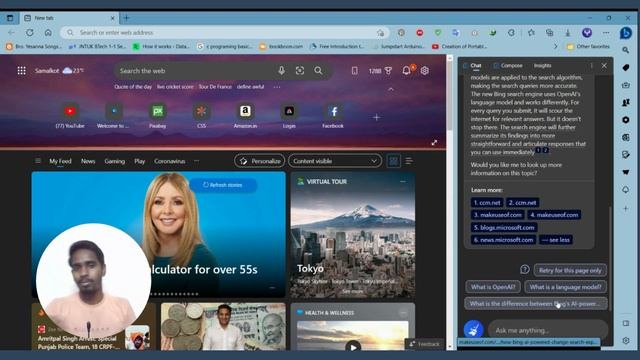
Task: Expand the background image with the arrows icon
Action: point(434,142)
